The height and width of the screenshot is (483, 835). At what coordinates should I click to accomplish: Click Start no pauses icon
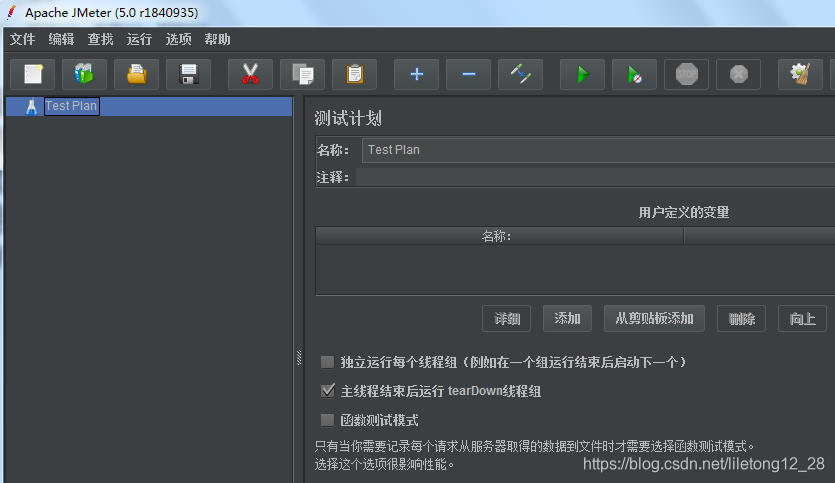[634, 74]
